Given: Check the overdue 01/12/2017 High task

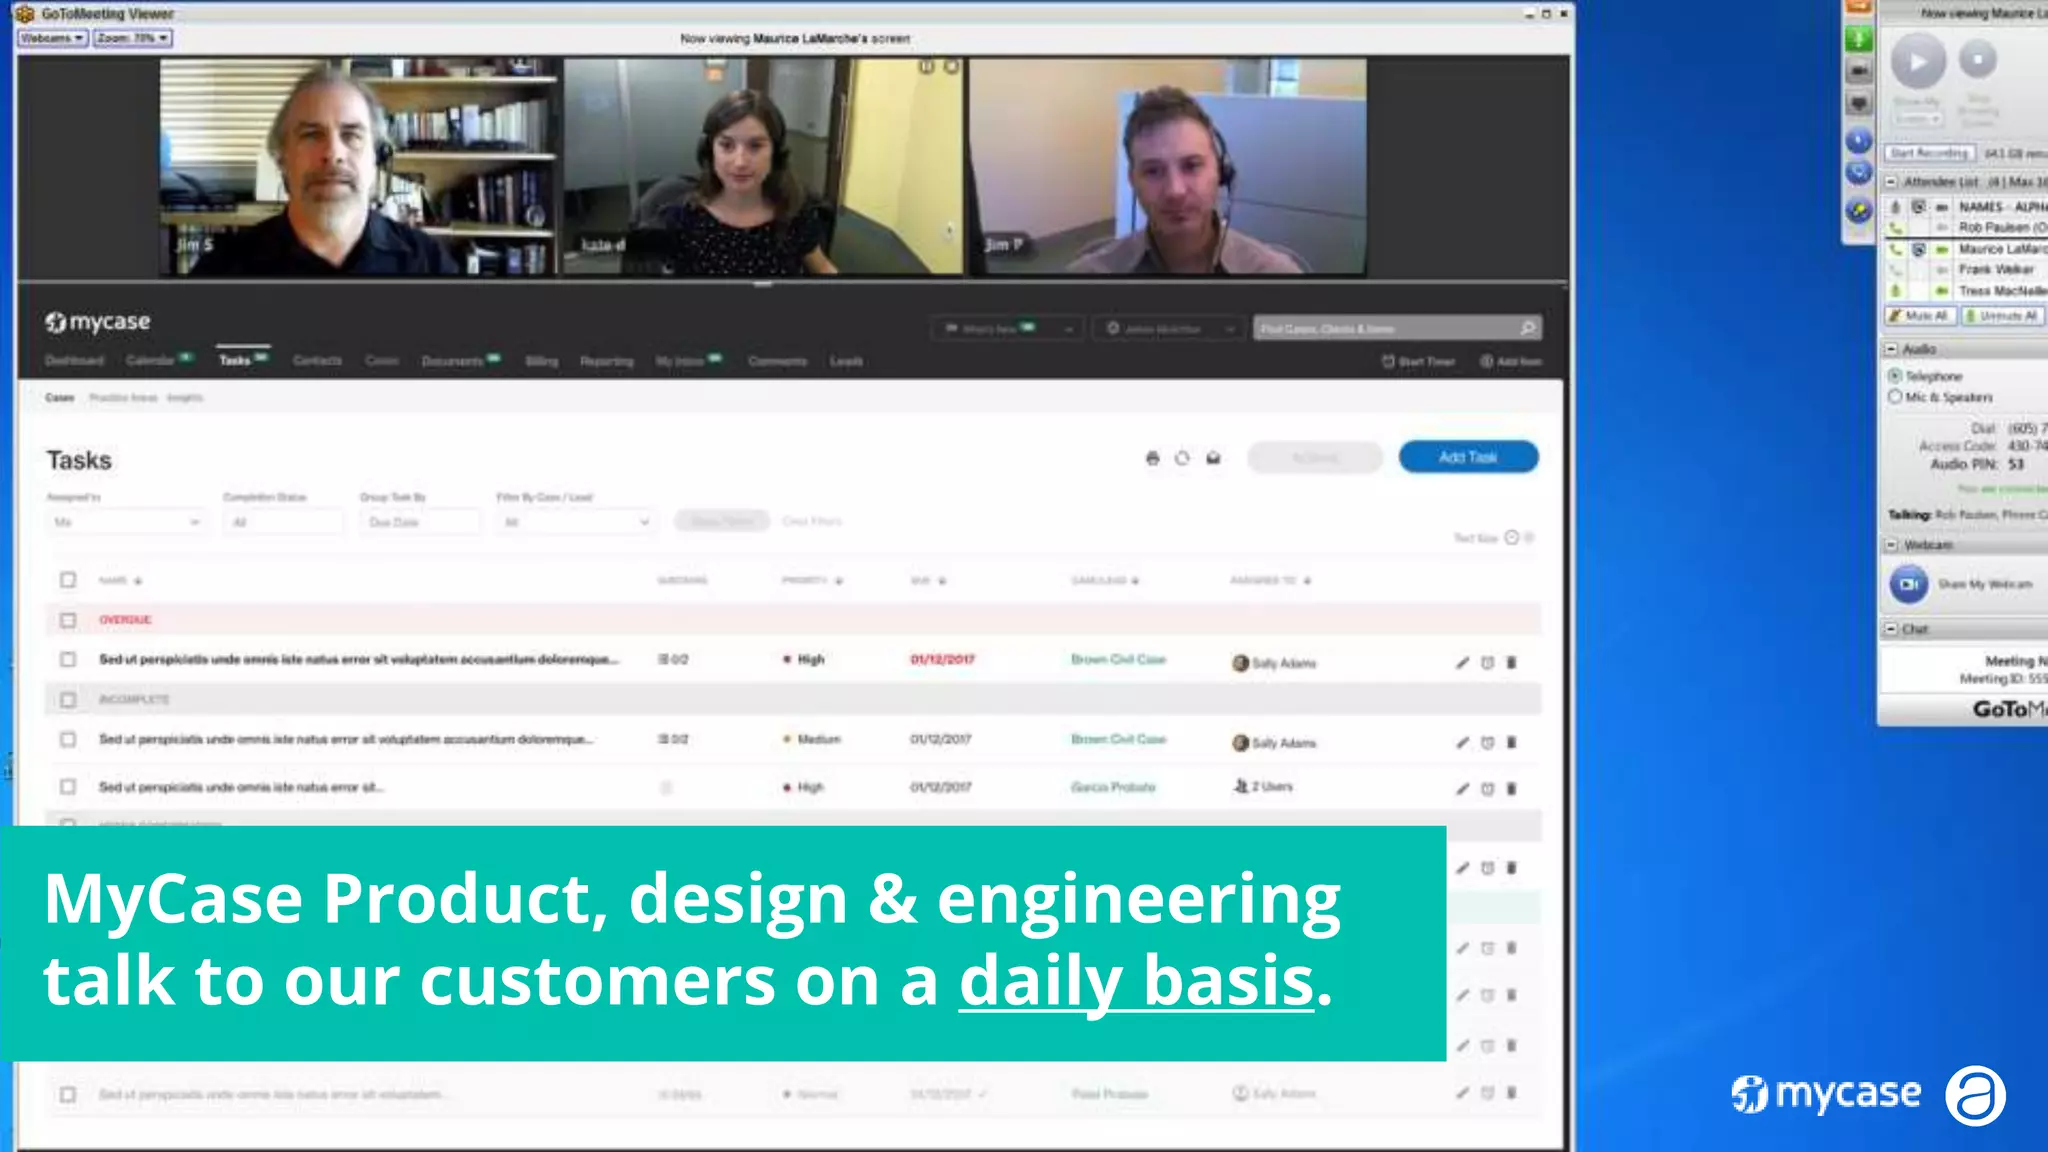Looking at the screenshot, I should 68,660.
